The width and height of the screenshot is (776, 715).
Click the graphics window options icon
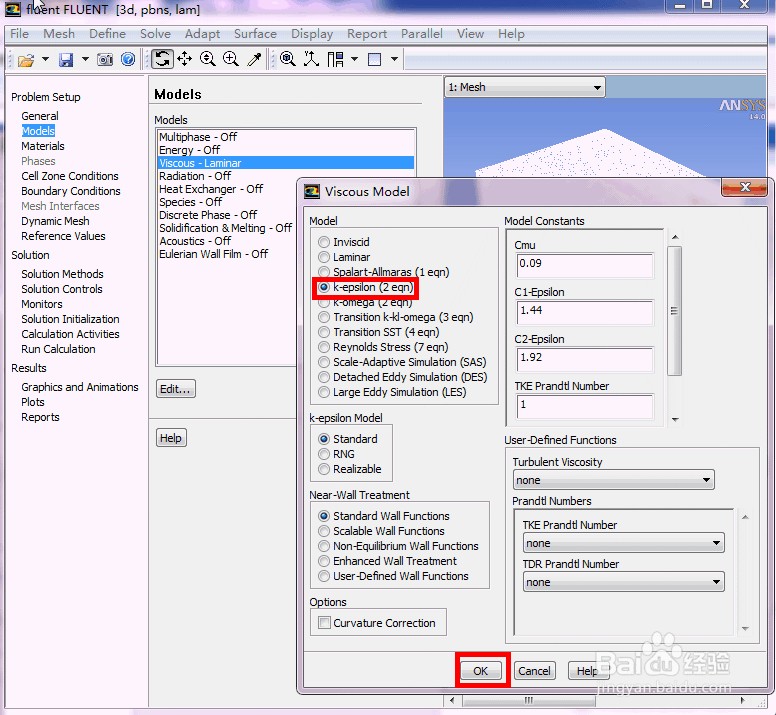pos(375,59)
